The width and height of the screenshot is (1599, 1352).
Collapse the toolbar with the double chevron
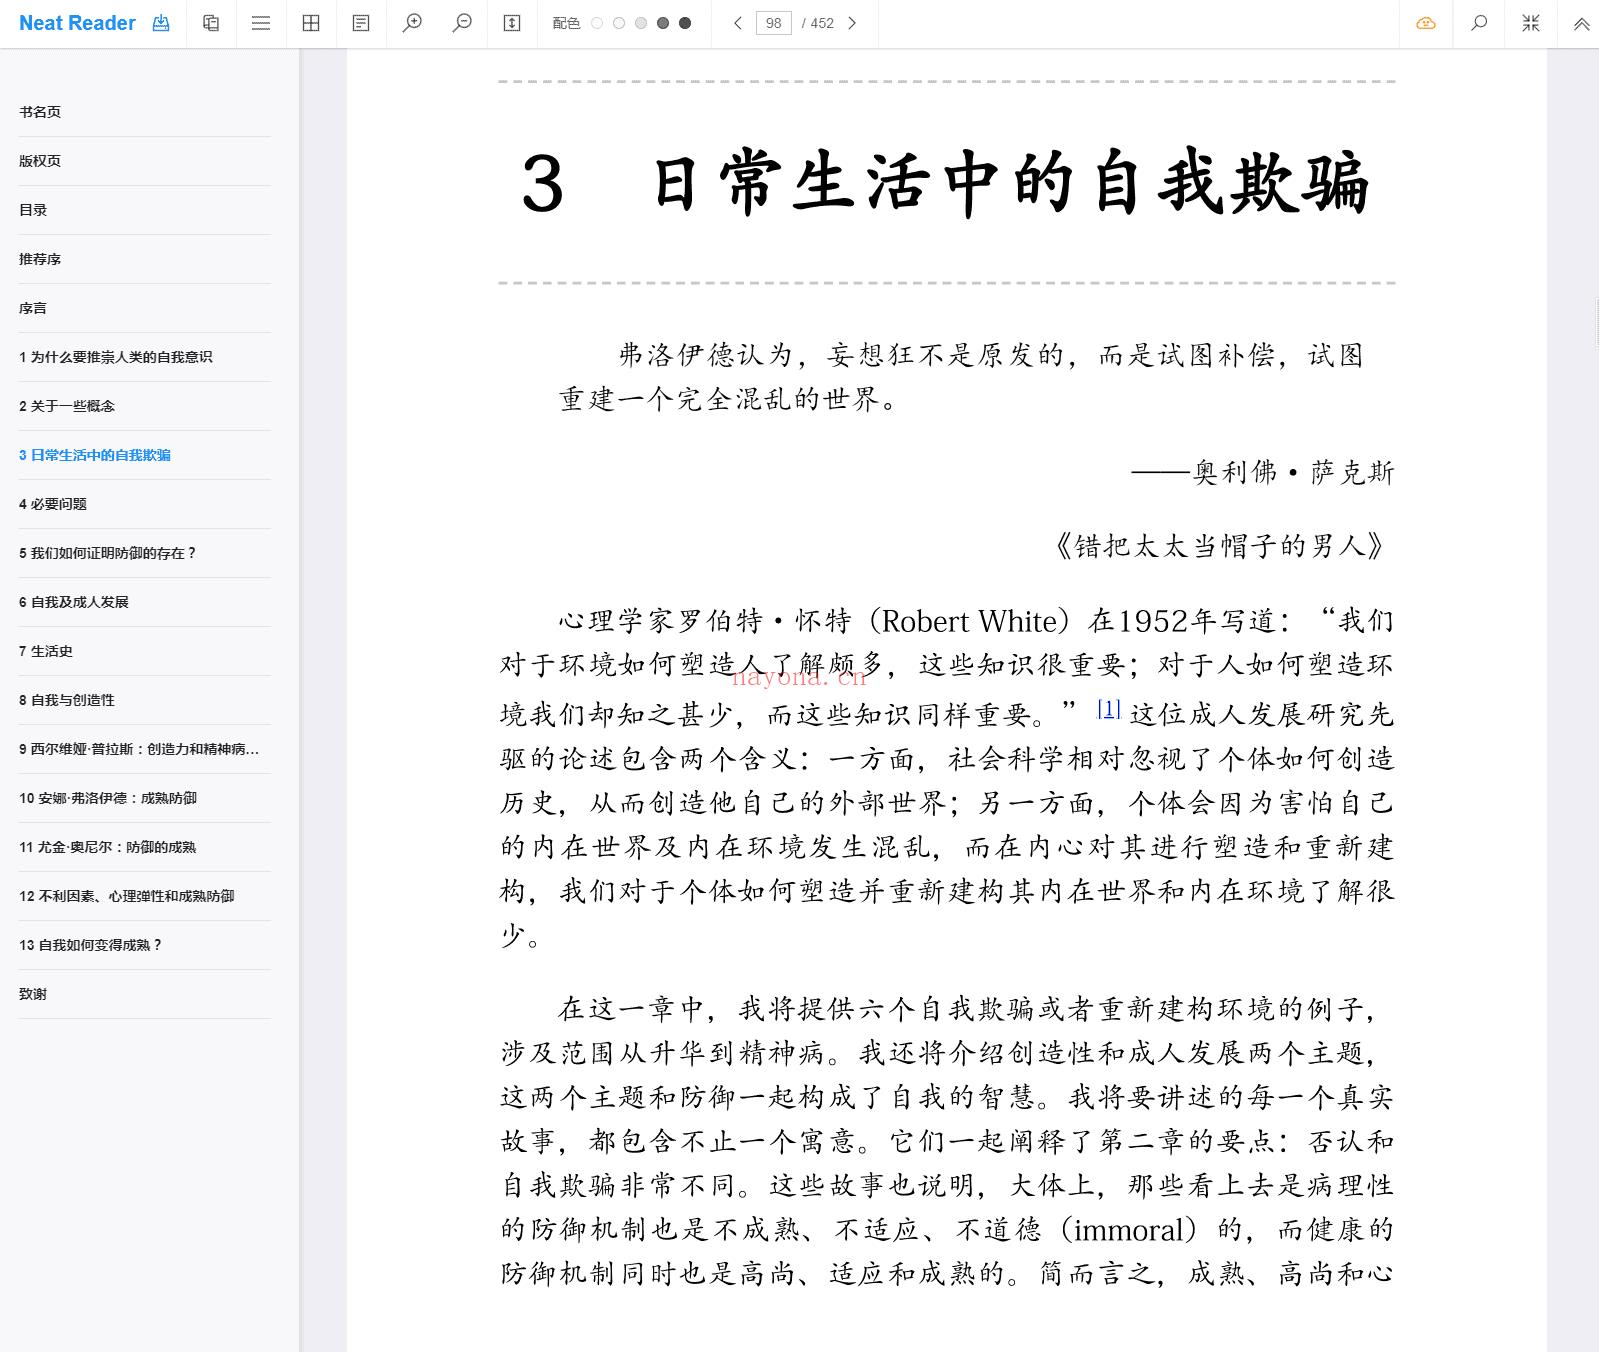(x=1581, y=24)
